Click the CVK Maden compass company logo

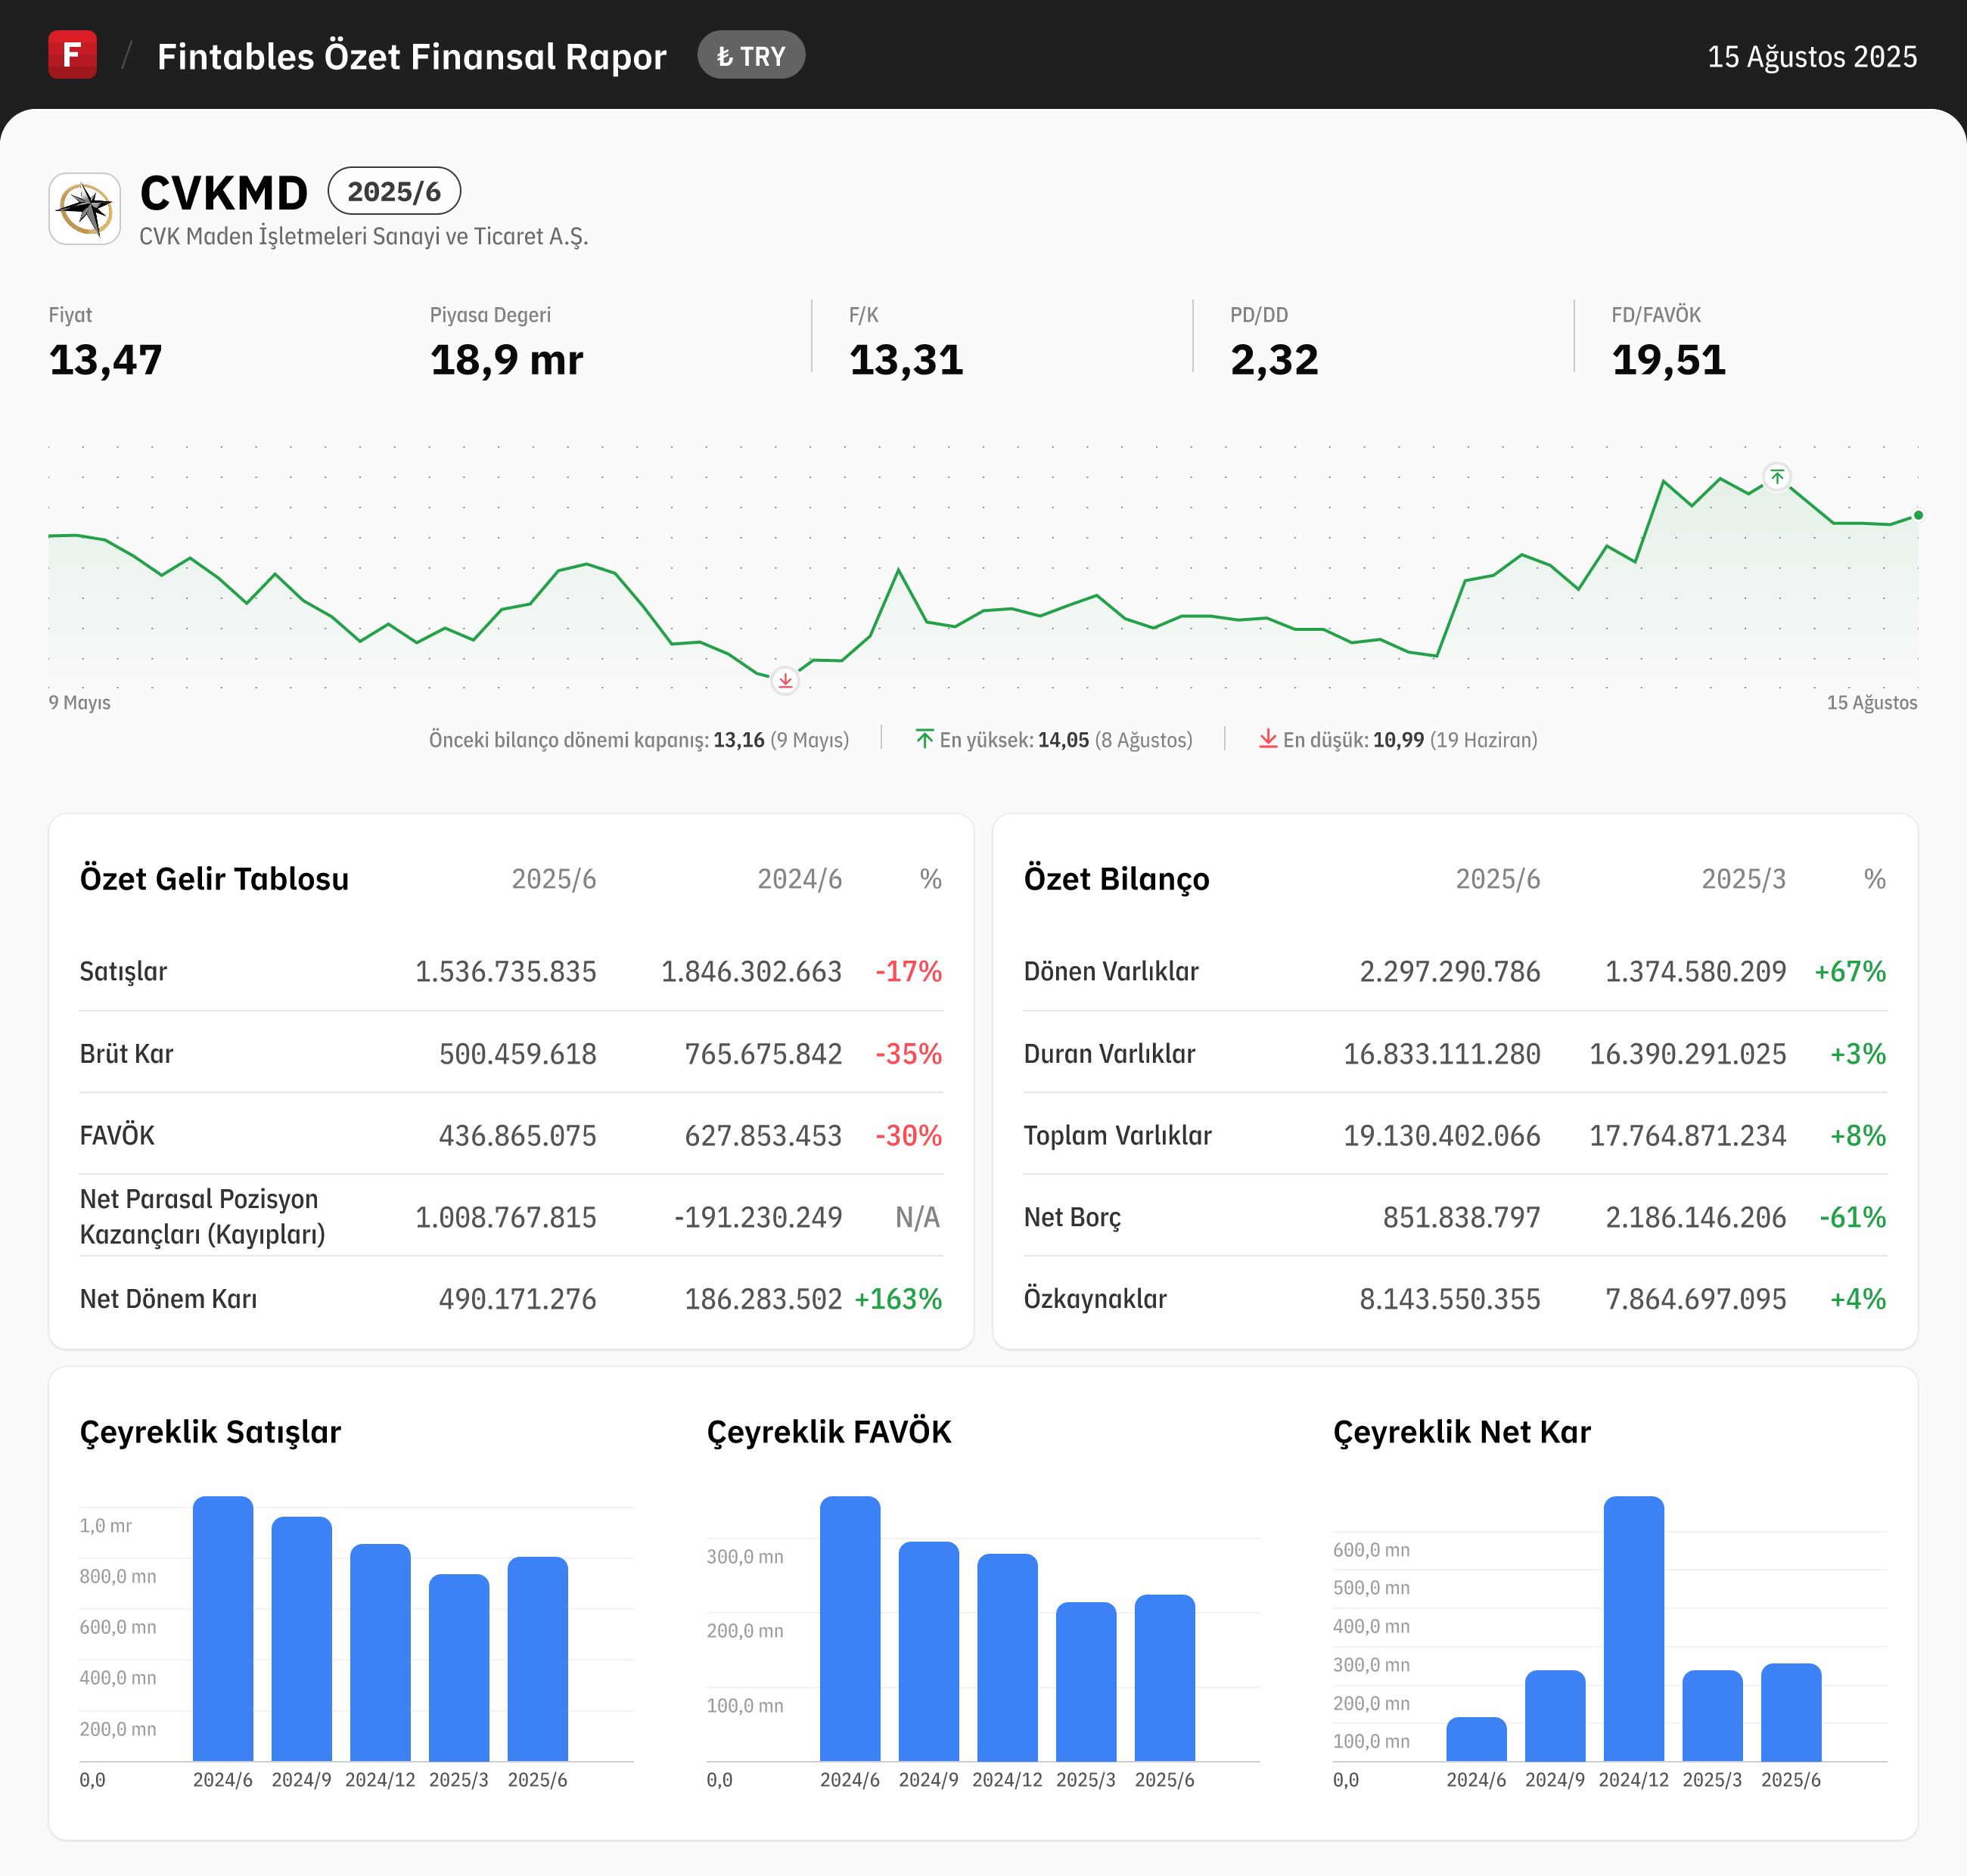pos(85,209)
